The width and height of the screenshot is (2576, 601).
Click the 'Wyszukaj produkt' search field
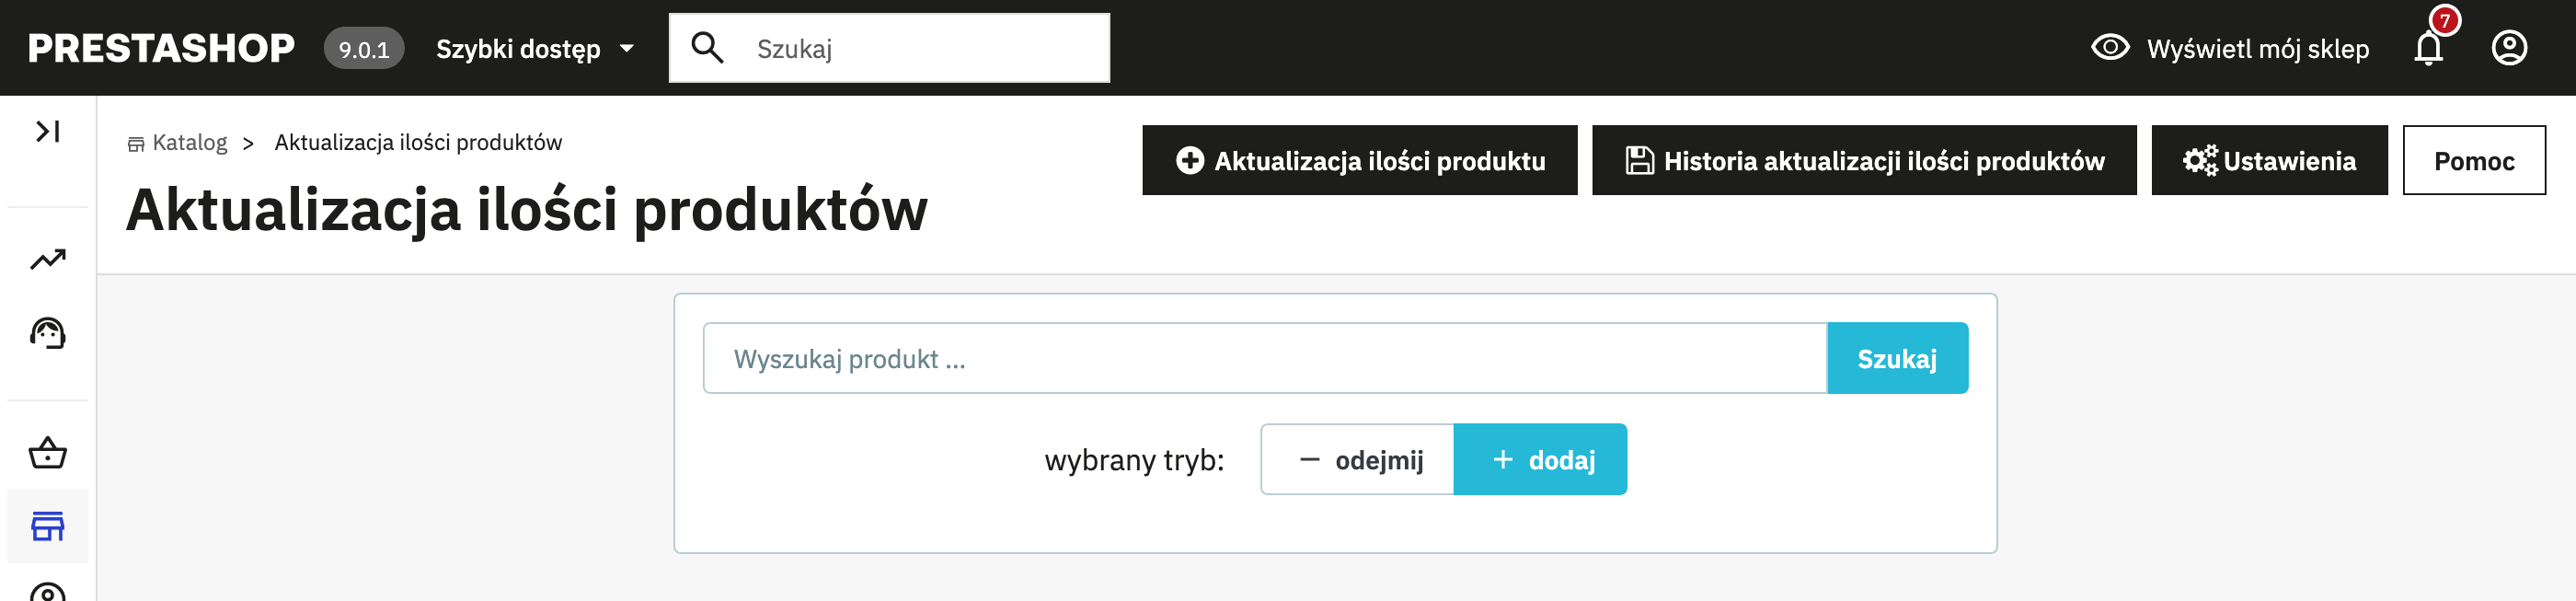pos(1264,358)
